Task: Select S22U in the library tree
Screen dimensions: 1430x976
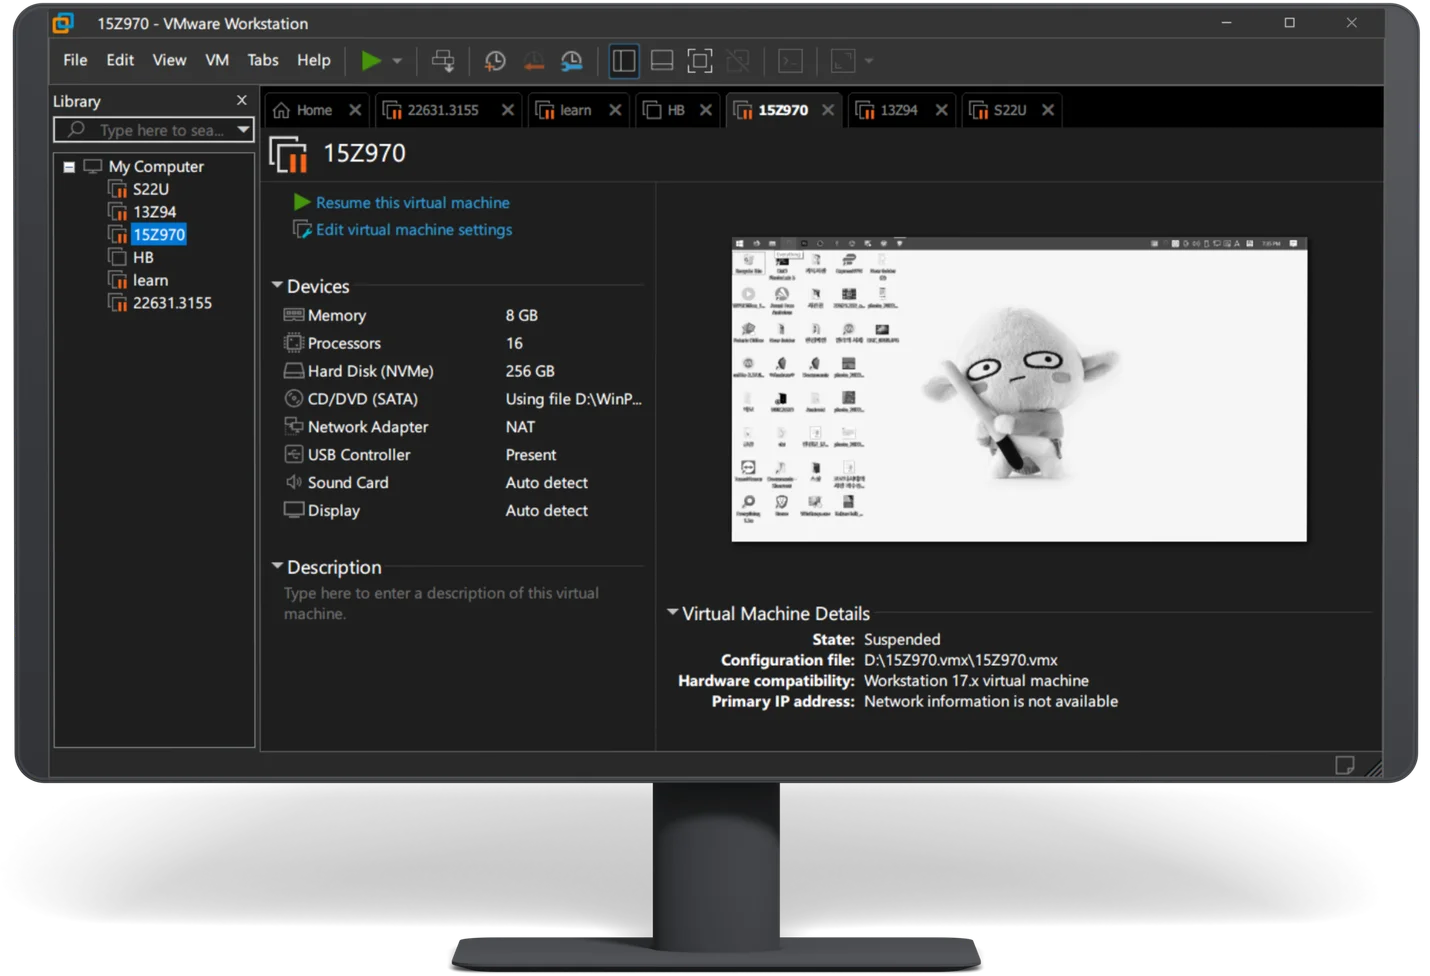Action: 151,189
